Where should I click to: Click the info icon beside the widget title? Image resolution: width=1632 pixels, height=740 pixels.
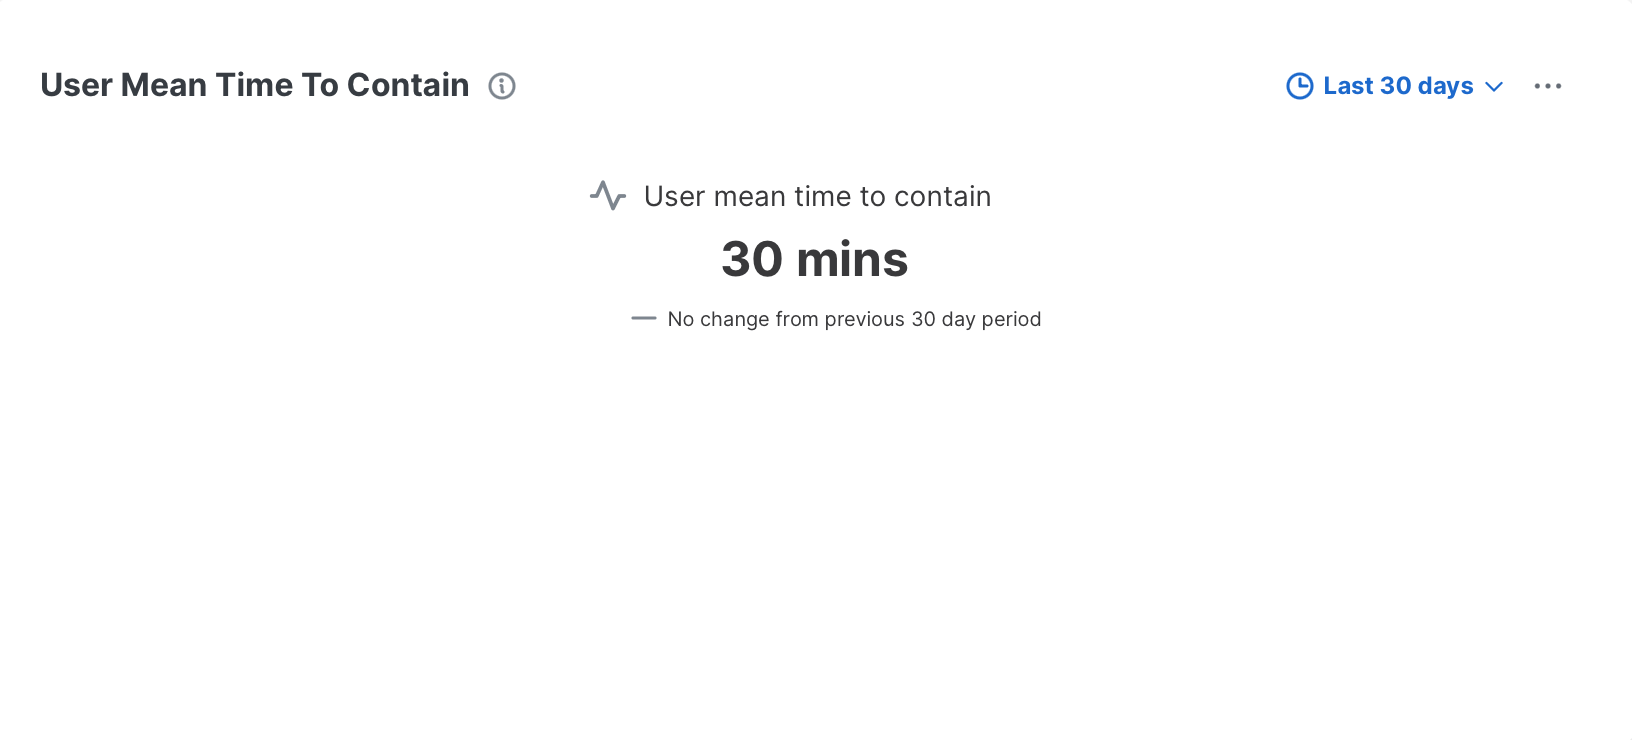(x=502, y=86)
